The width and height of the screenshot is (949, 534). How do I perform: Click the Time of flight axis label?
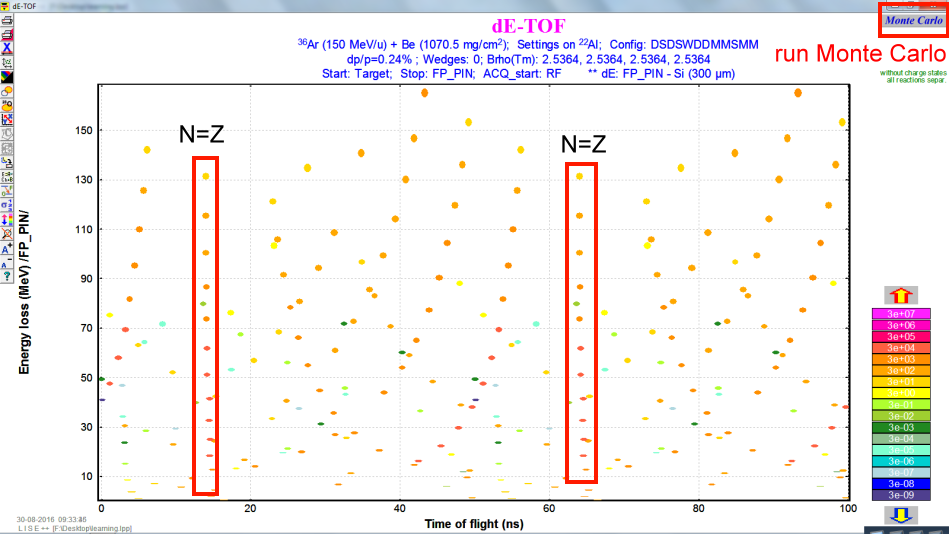pos(473,523)
